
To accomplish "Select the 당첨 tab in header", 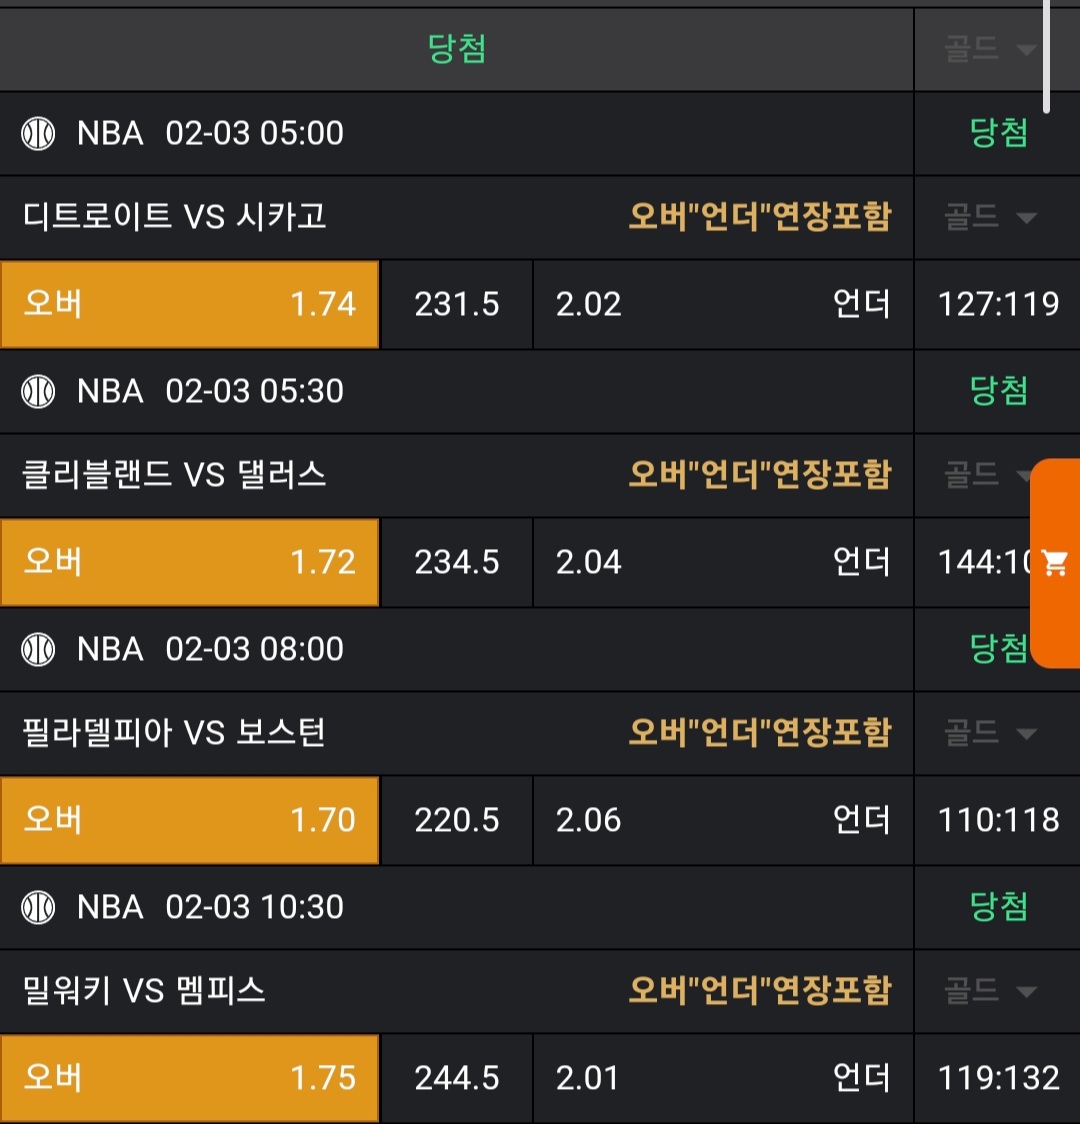I will coord(457,49).
